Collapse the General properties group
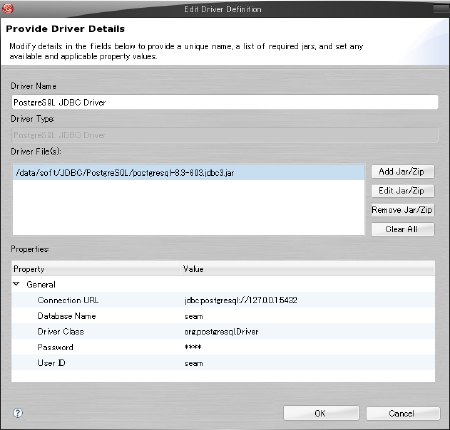Viewport: 450px width, 430px height. pos(16,284)
